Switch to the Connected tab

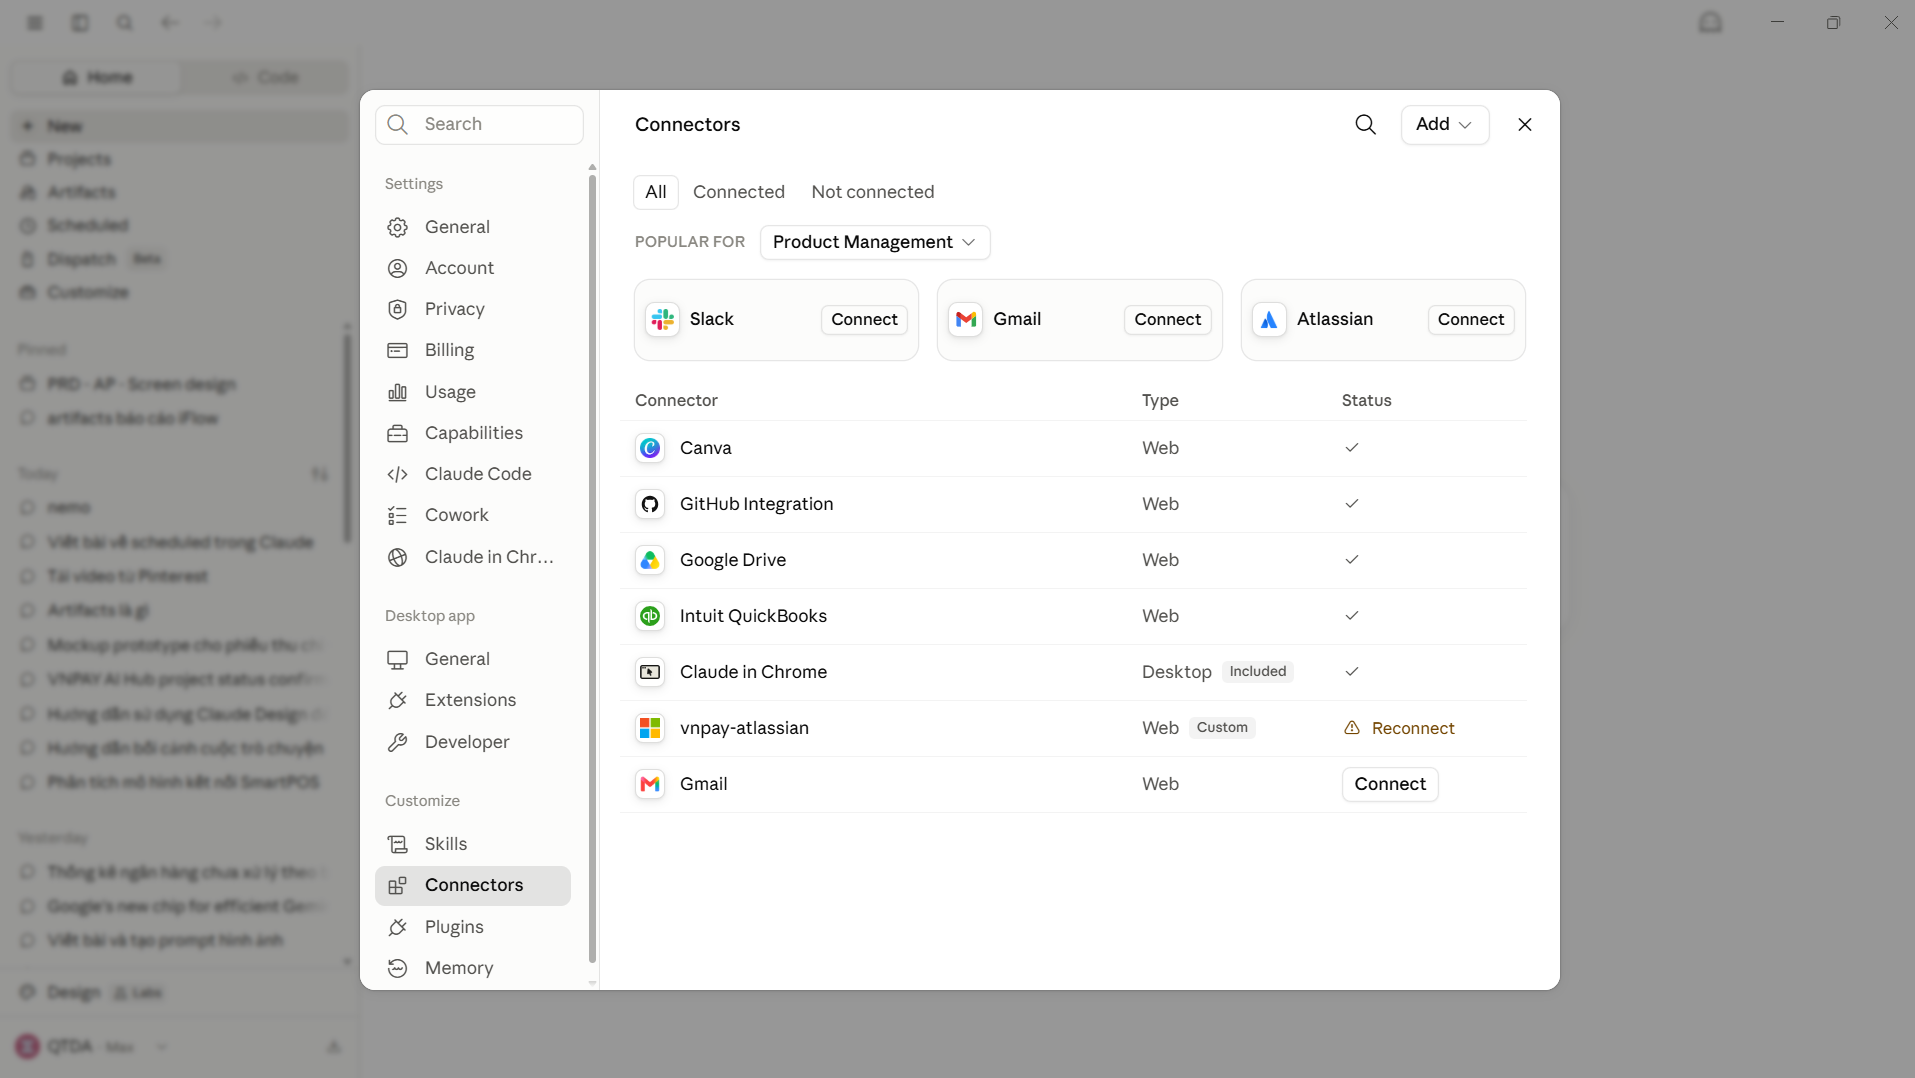pyautogui.click(x=739, y=192)
